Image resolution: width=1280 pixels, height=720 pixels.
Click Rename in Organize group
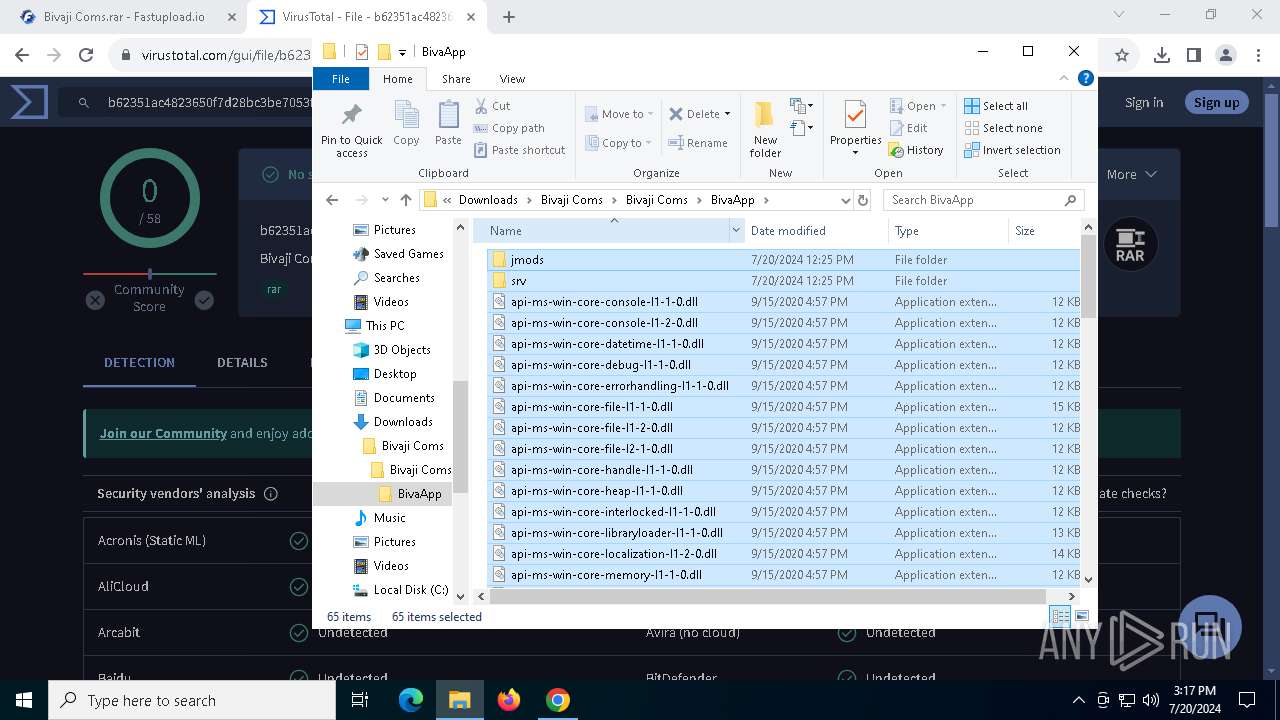pos(698,143)
